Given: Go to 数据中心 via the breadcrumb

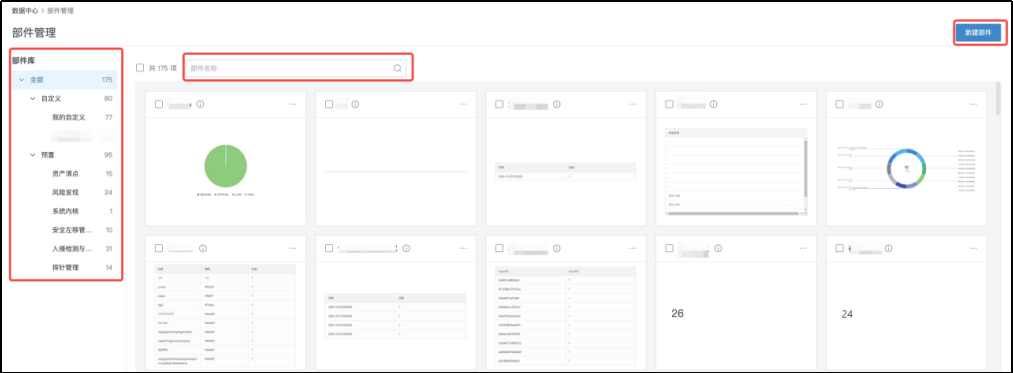Looking at the screenshot, I should (x=25, y=11).
